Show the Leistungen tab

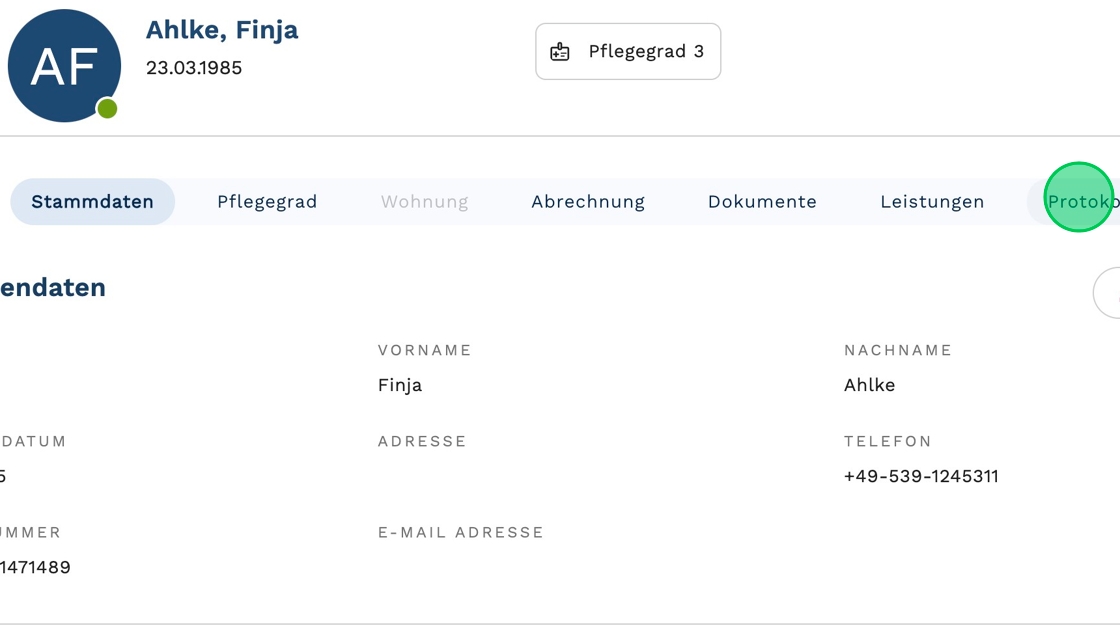[932, 202]
